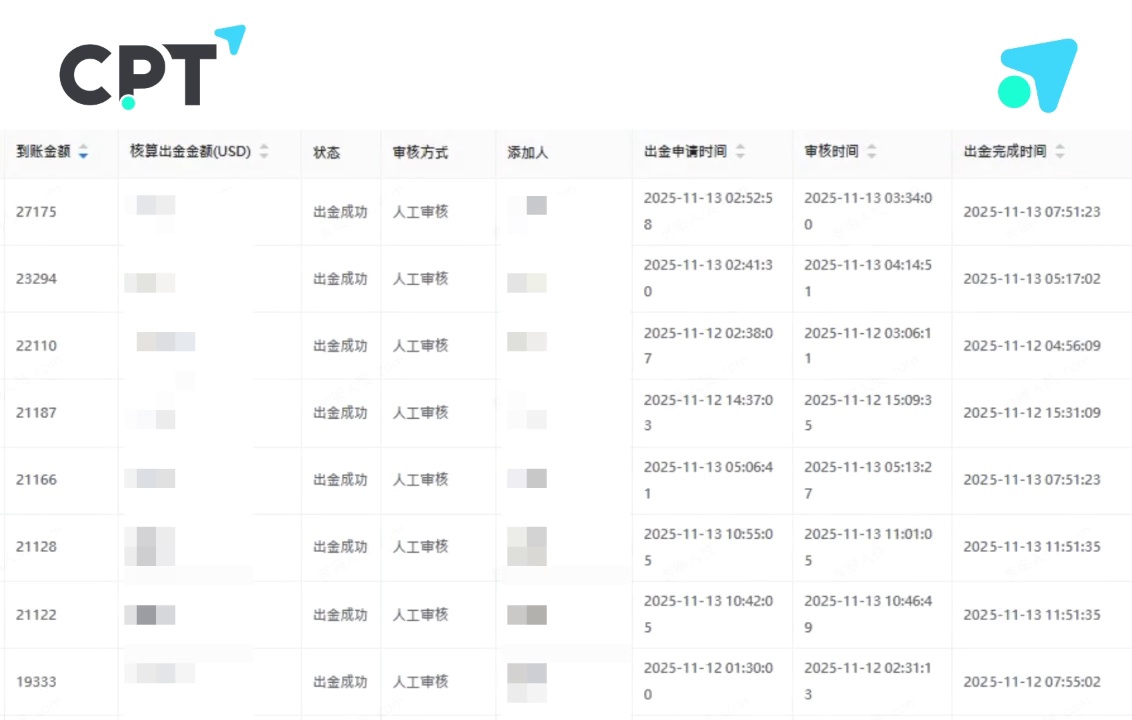Click request time 2025-11-13 05:06:41
Image resolution: width=1132 pixels, height=720 pixels.
pyautogui.click(x=708, y=480)
